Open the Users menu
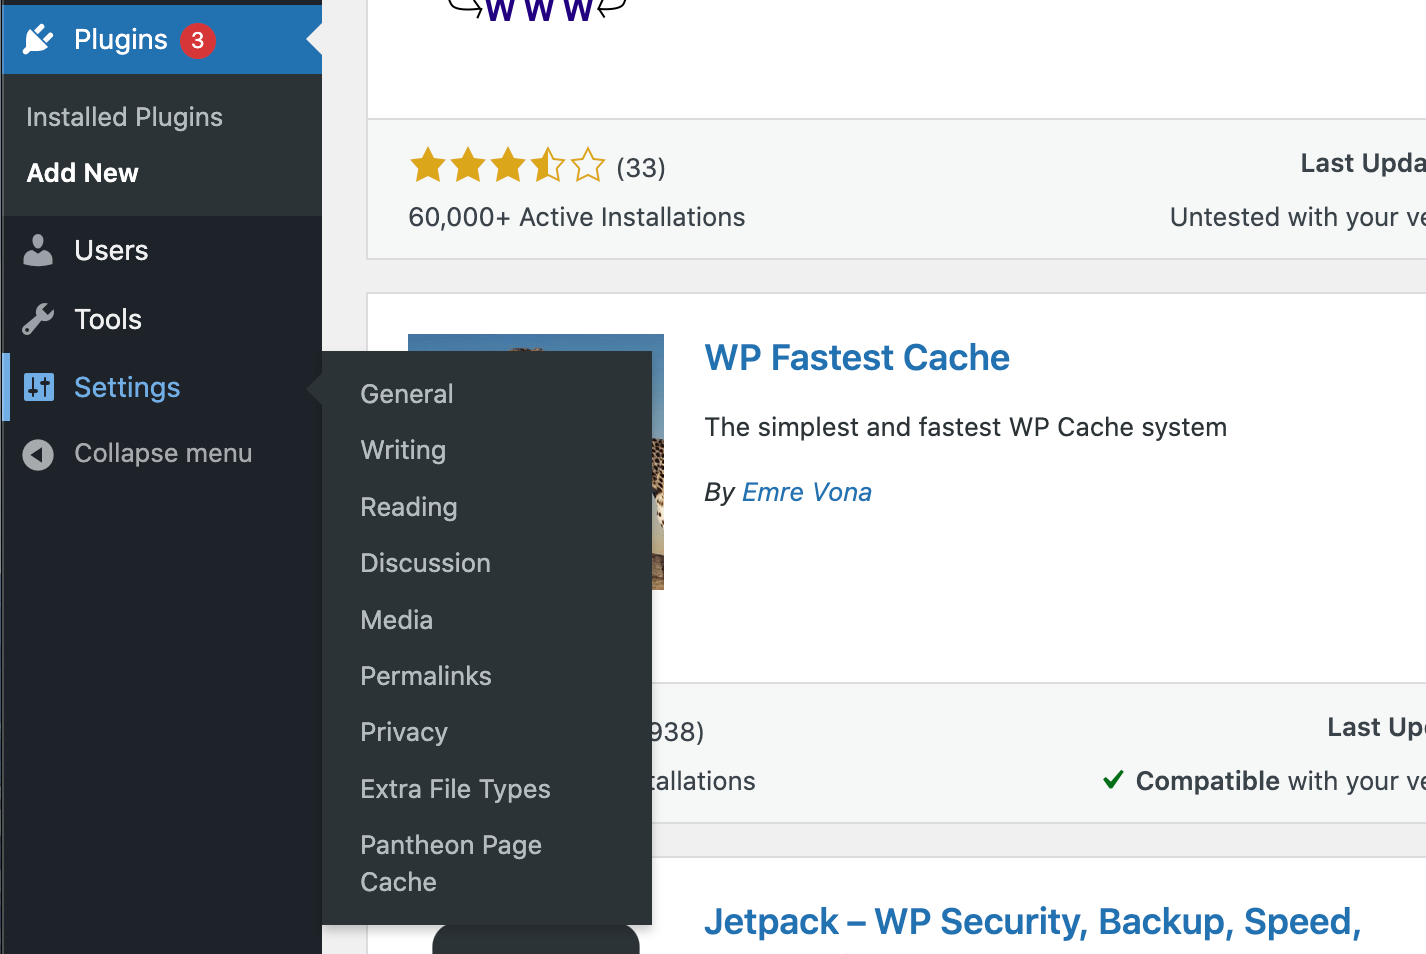The width and height of the screenshot is (1426, 954). coord(162,250)
